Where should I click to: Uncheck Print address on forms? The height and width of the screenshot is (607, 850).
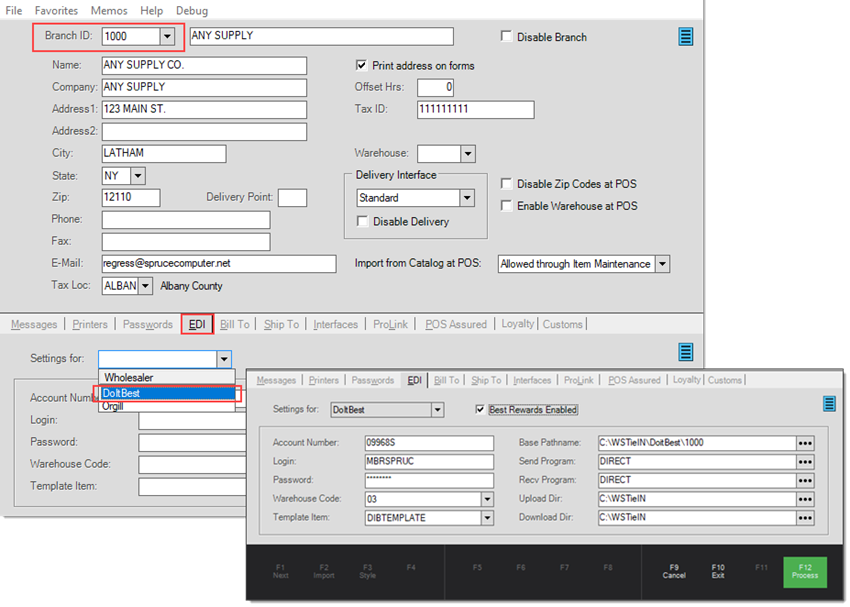click(x=362, y=66)
